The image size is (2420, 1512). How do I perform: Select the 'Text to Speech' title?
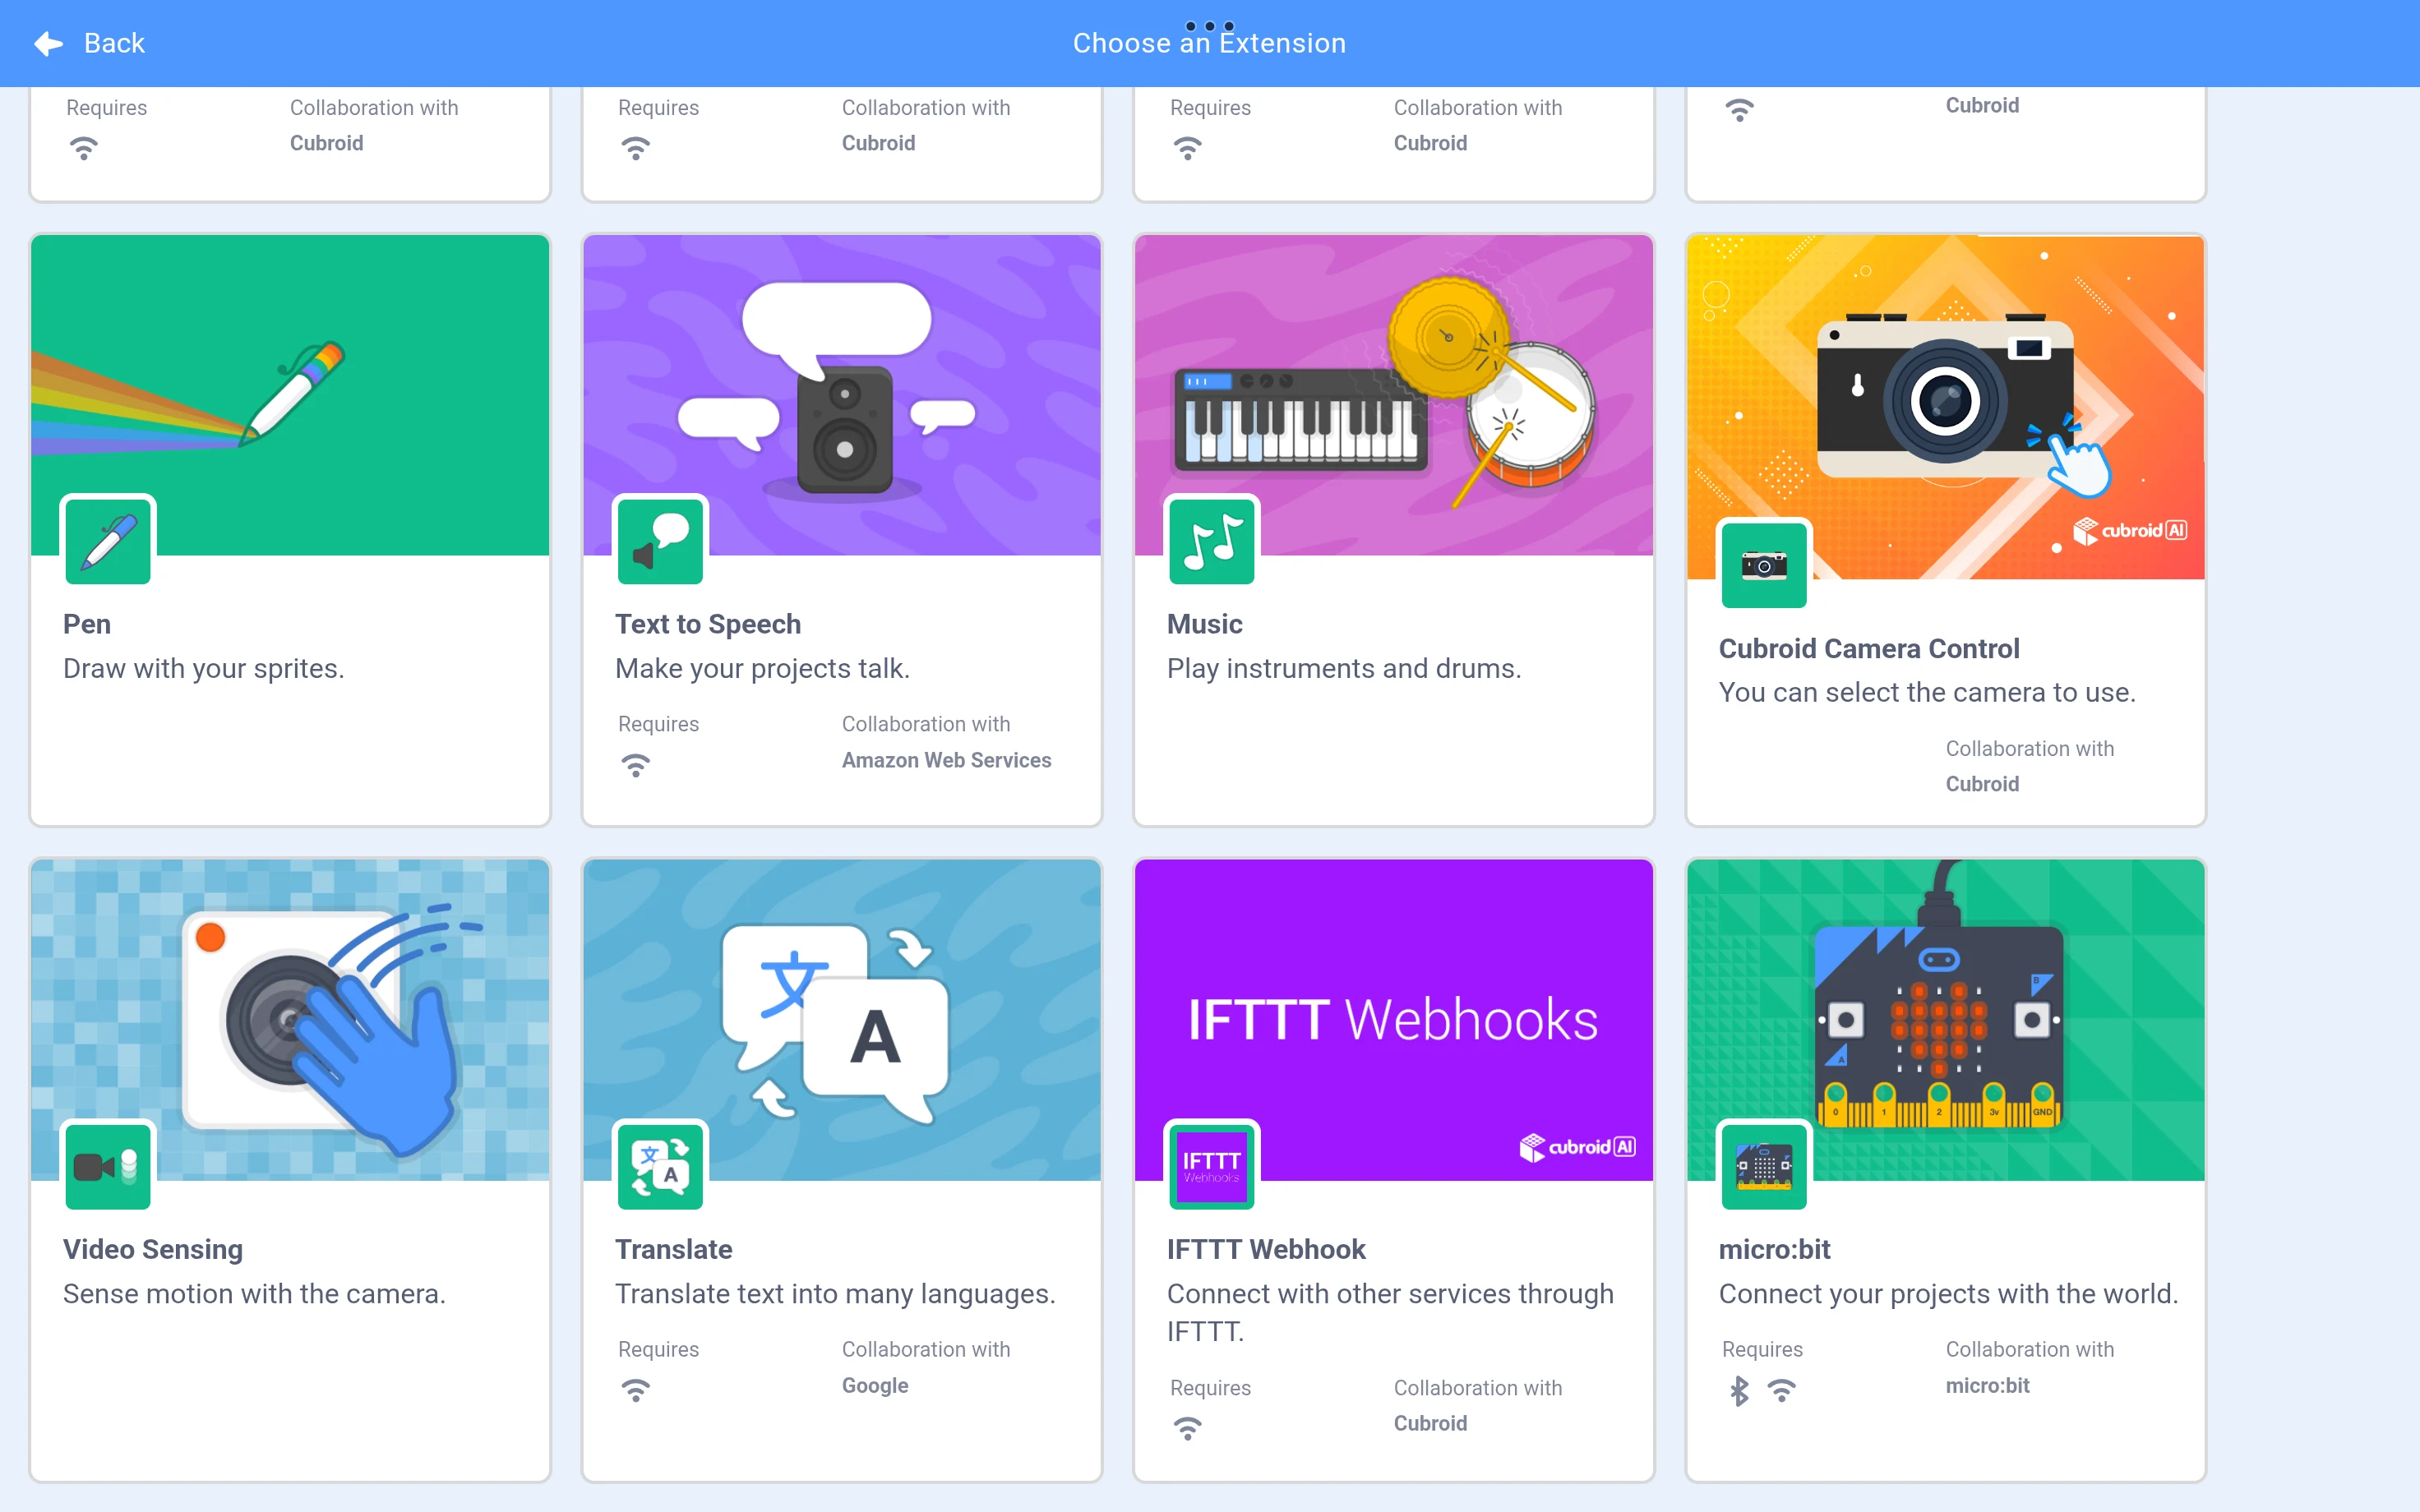pos(708,624)
